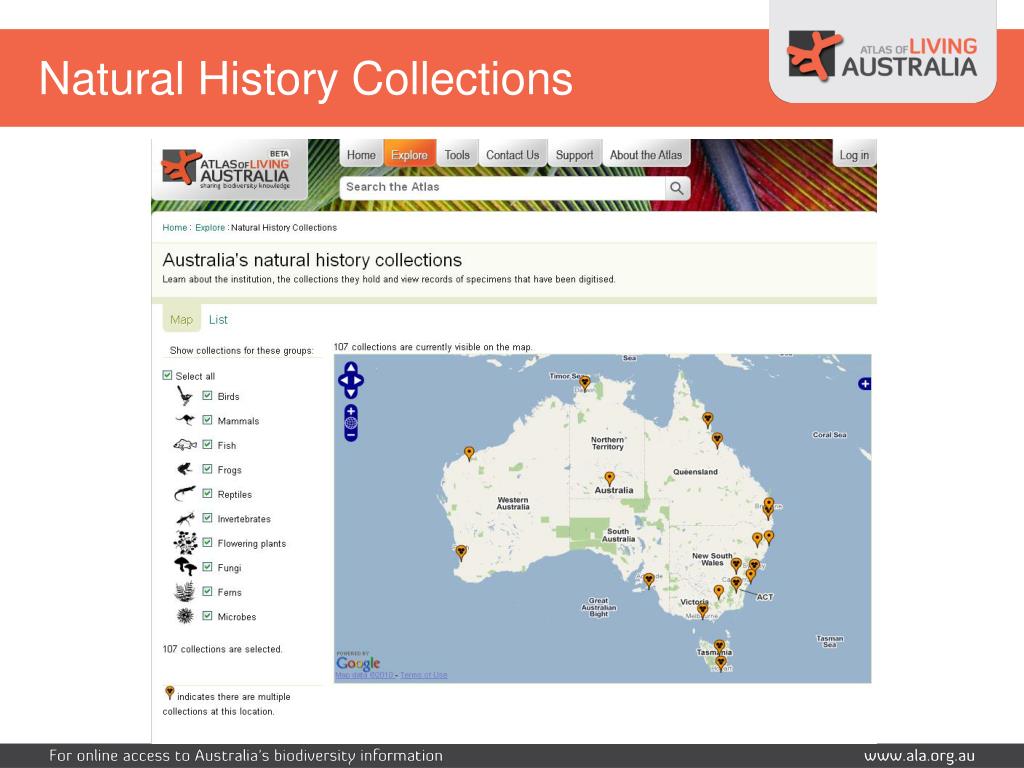Click the Frogs group icon
This screenshot has width=1024, height=768.
point(185,469)
